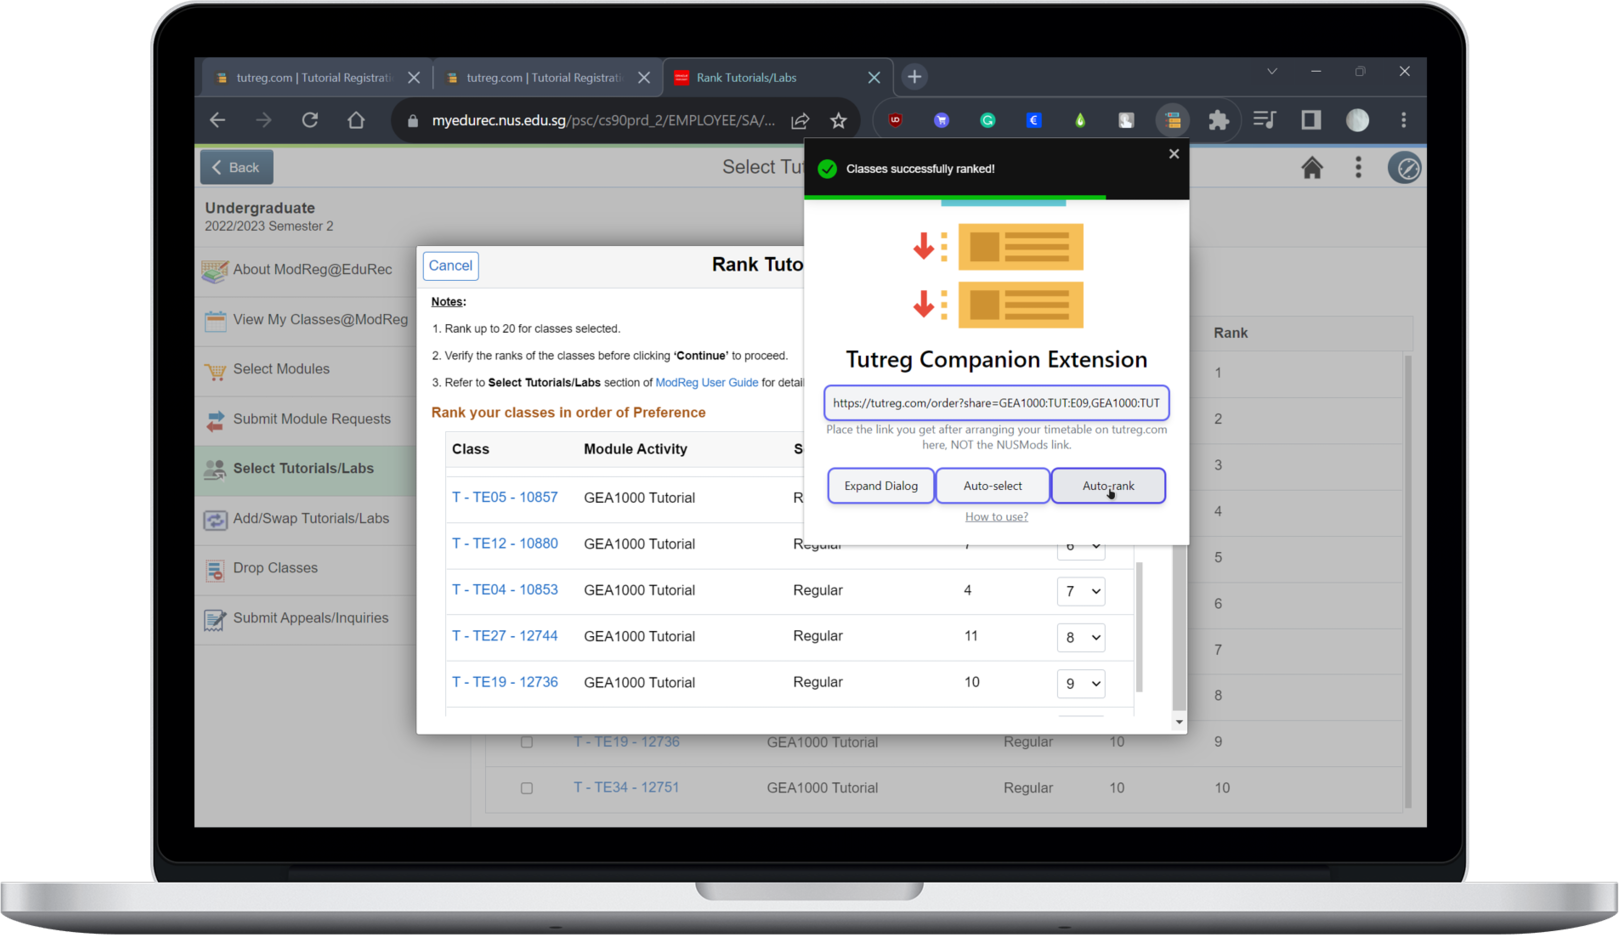Open rank dropdown for TE04 - 10853
The height and width of the screenshot is (935, 1619).
point(1080,591)
